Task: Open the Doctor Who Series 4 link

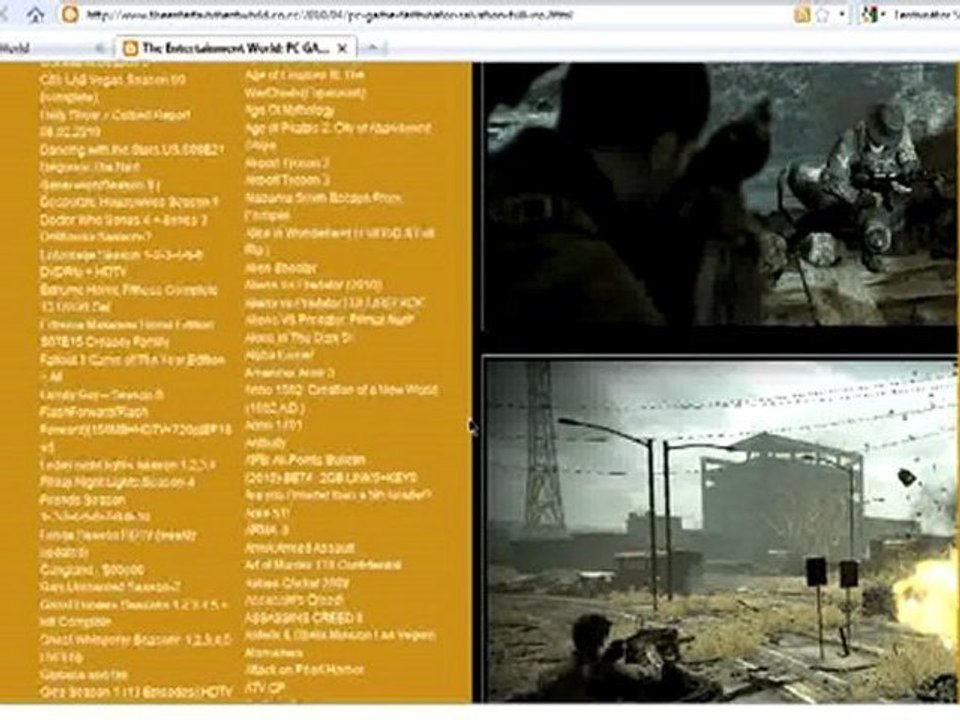Action: pos(124,219)
